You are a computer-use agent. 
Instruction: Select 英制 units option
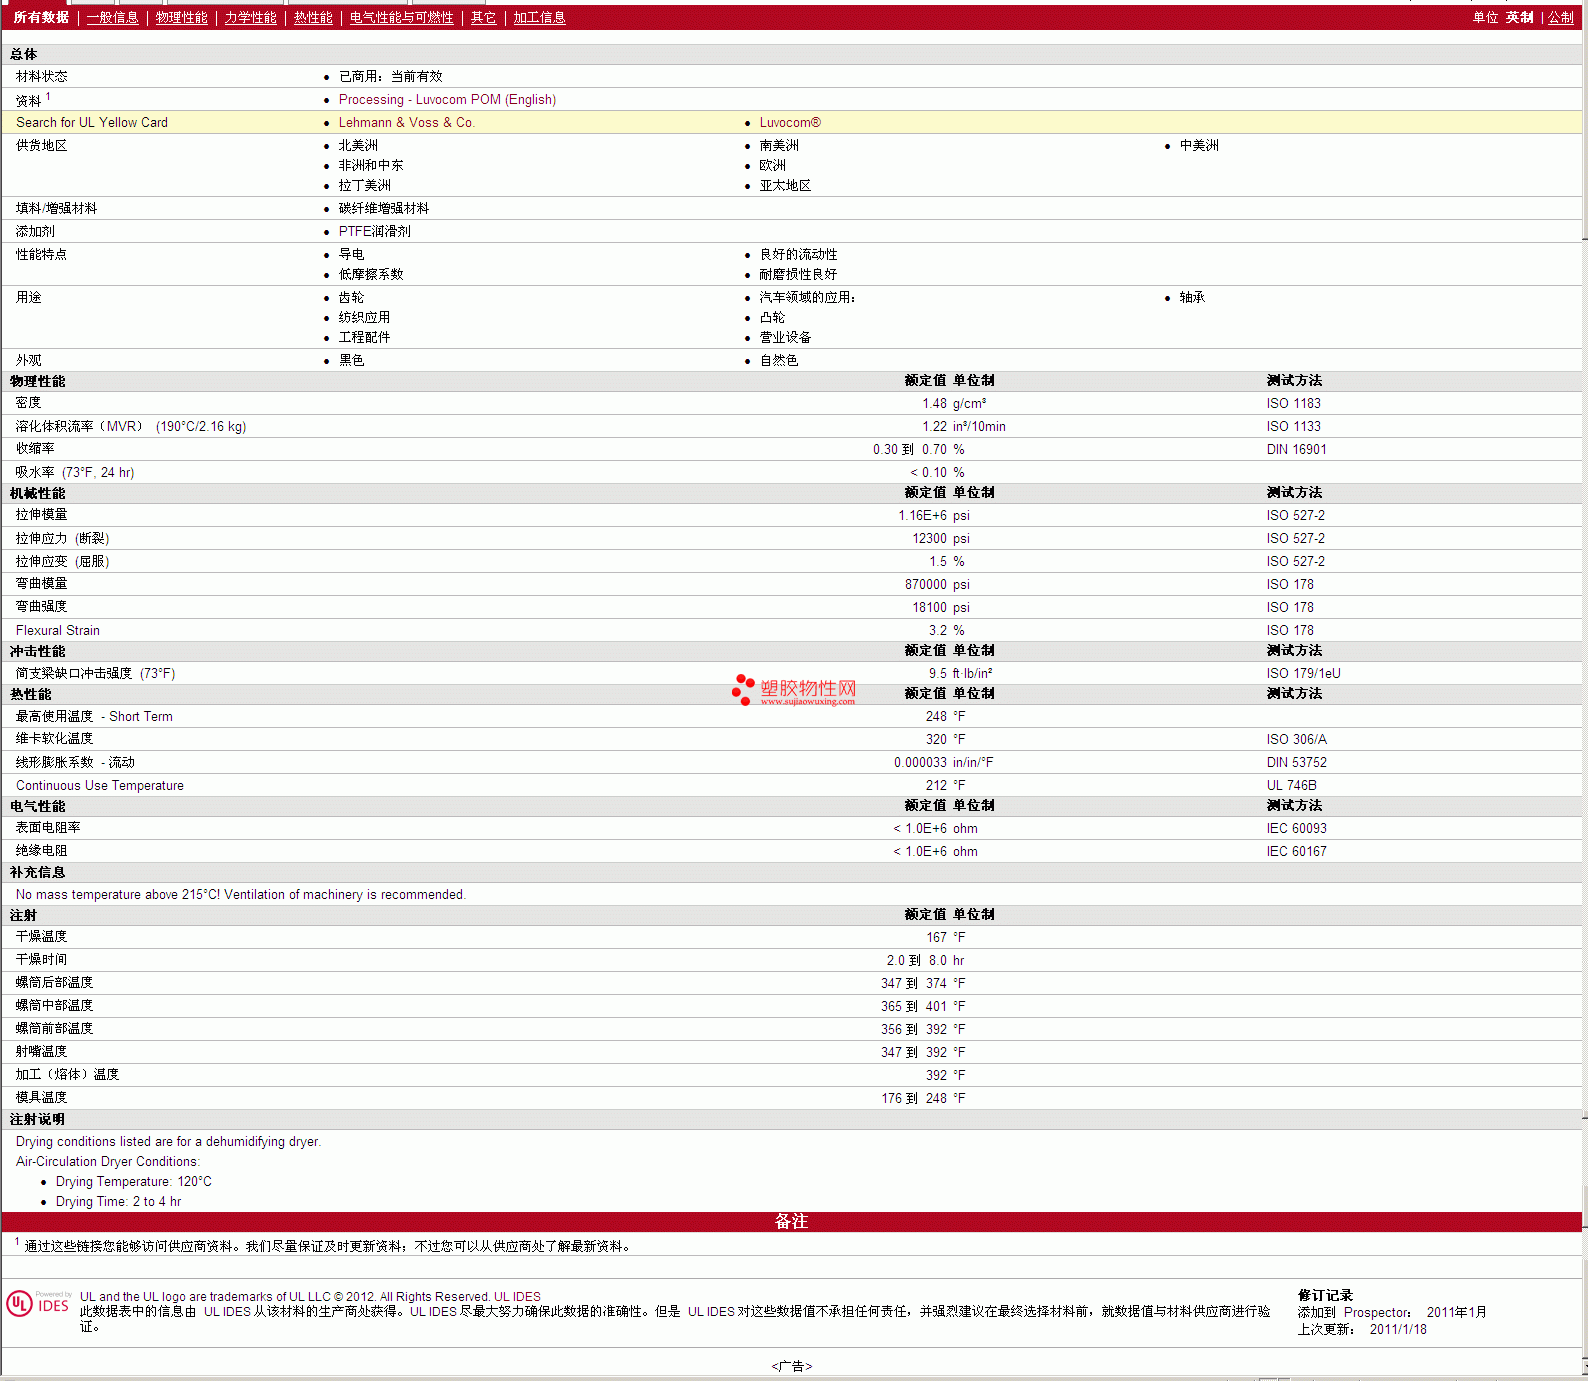[1519, 18]
